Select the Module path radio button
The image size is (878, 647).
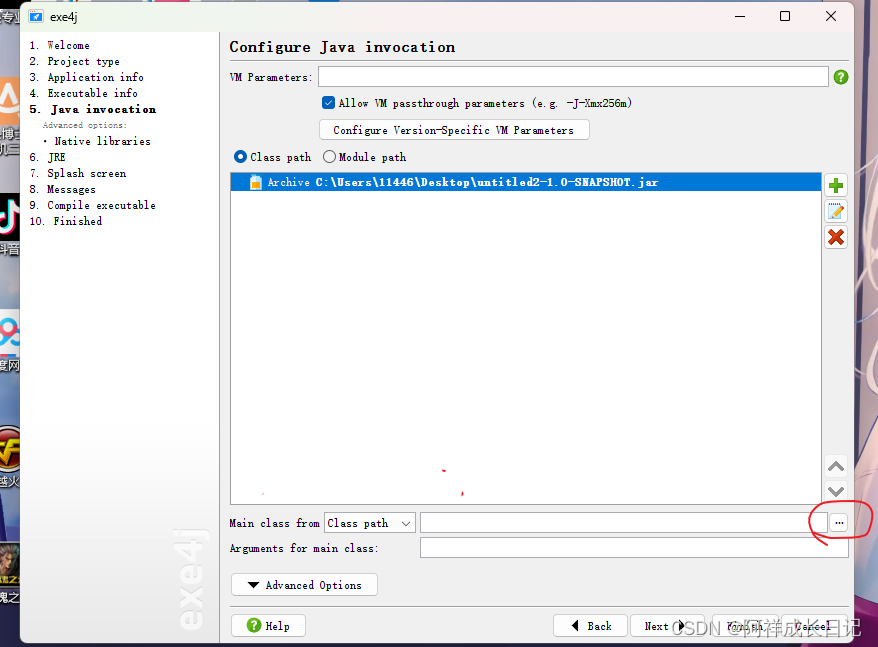[329, 157]
